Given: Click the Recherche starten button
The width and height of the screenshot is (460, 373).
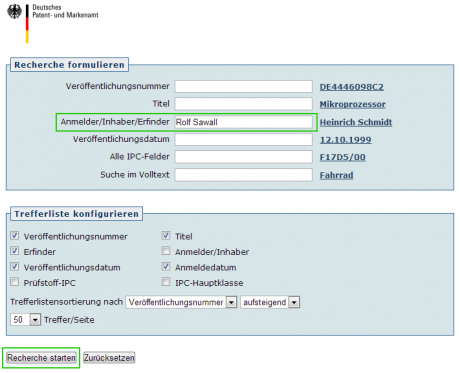Looking at the screenshot, I should point(41,358).
